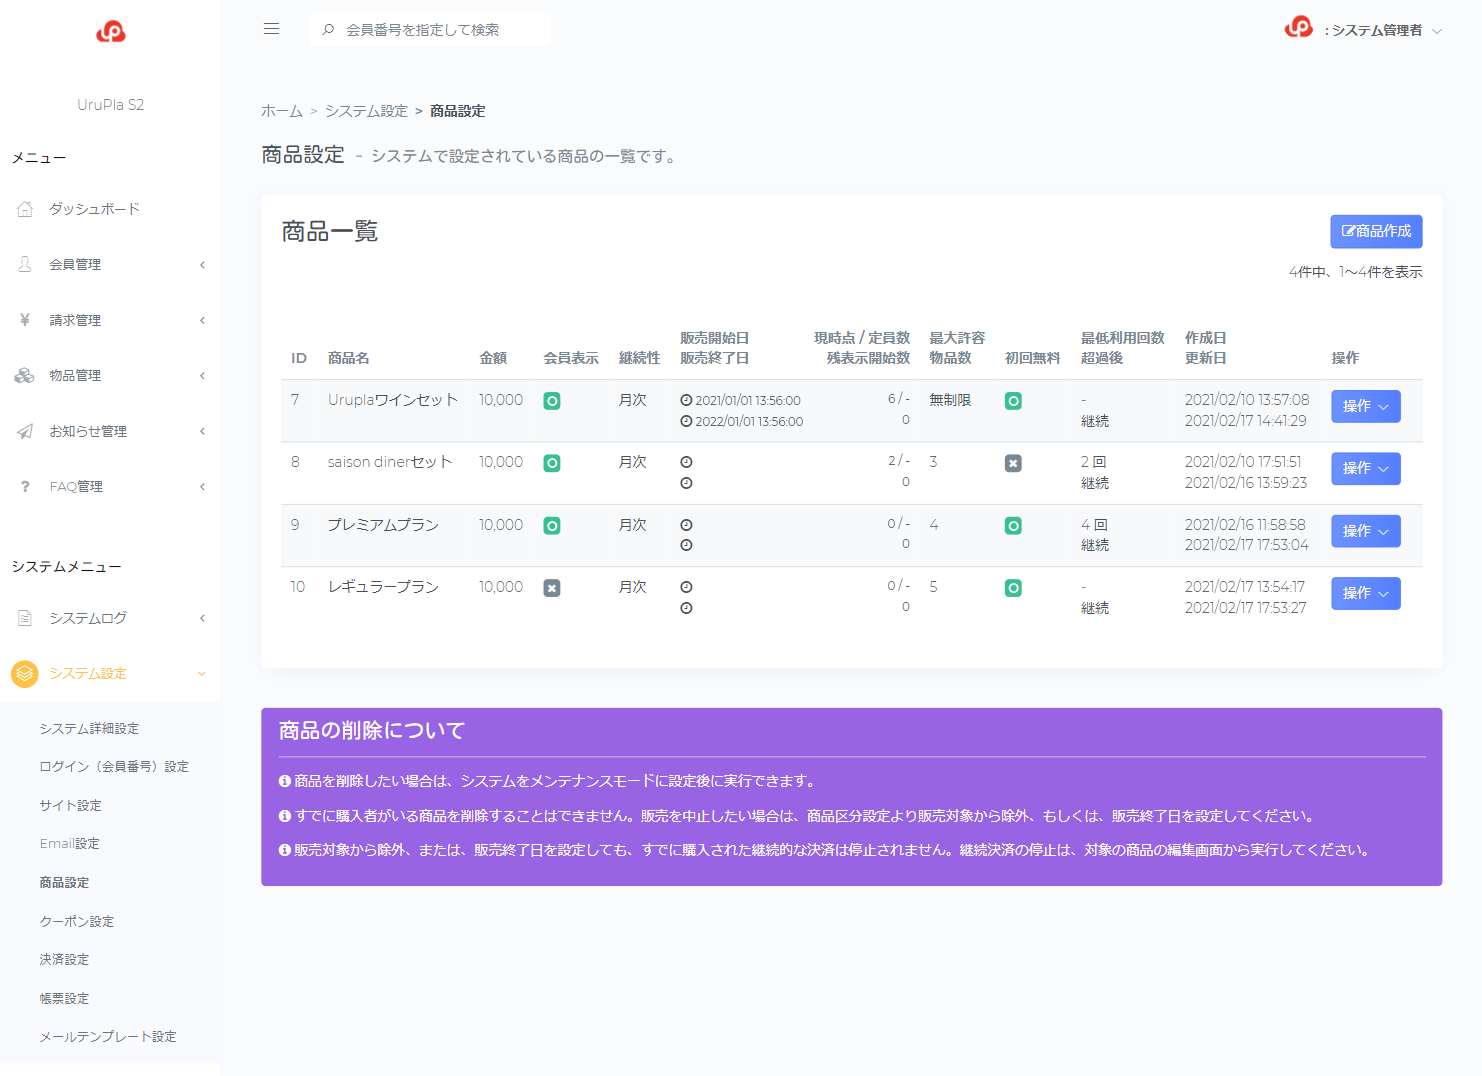Click the 会員表示 green indicator for Uruplaワインセット
1482x1076 pixels.
pyautogui.click(x=552, y=401)
